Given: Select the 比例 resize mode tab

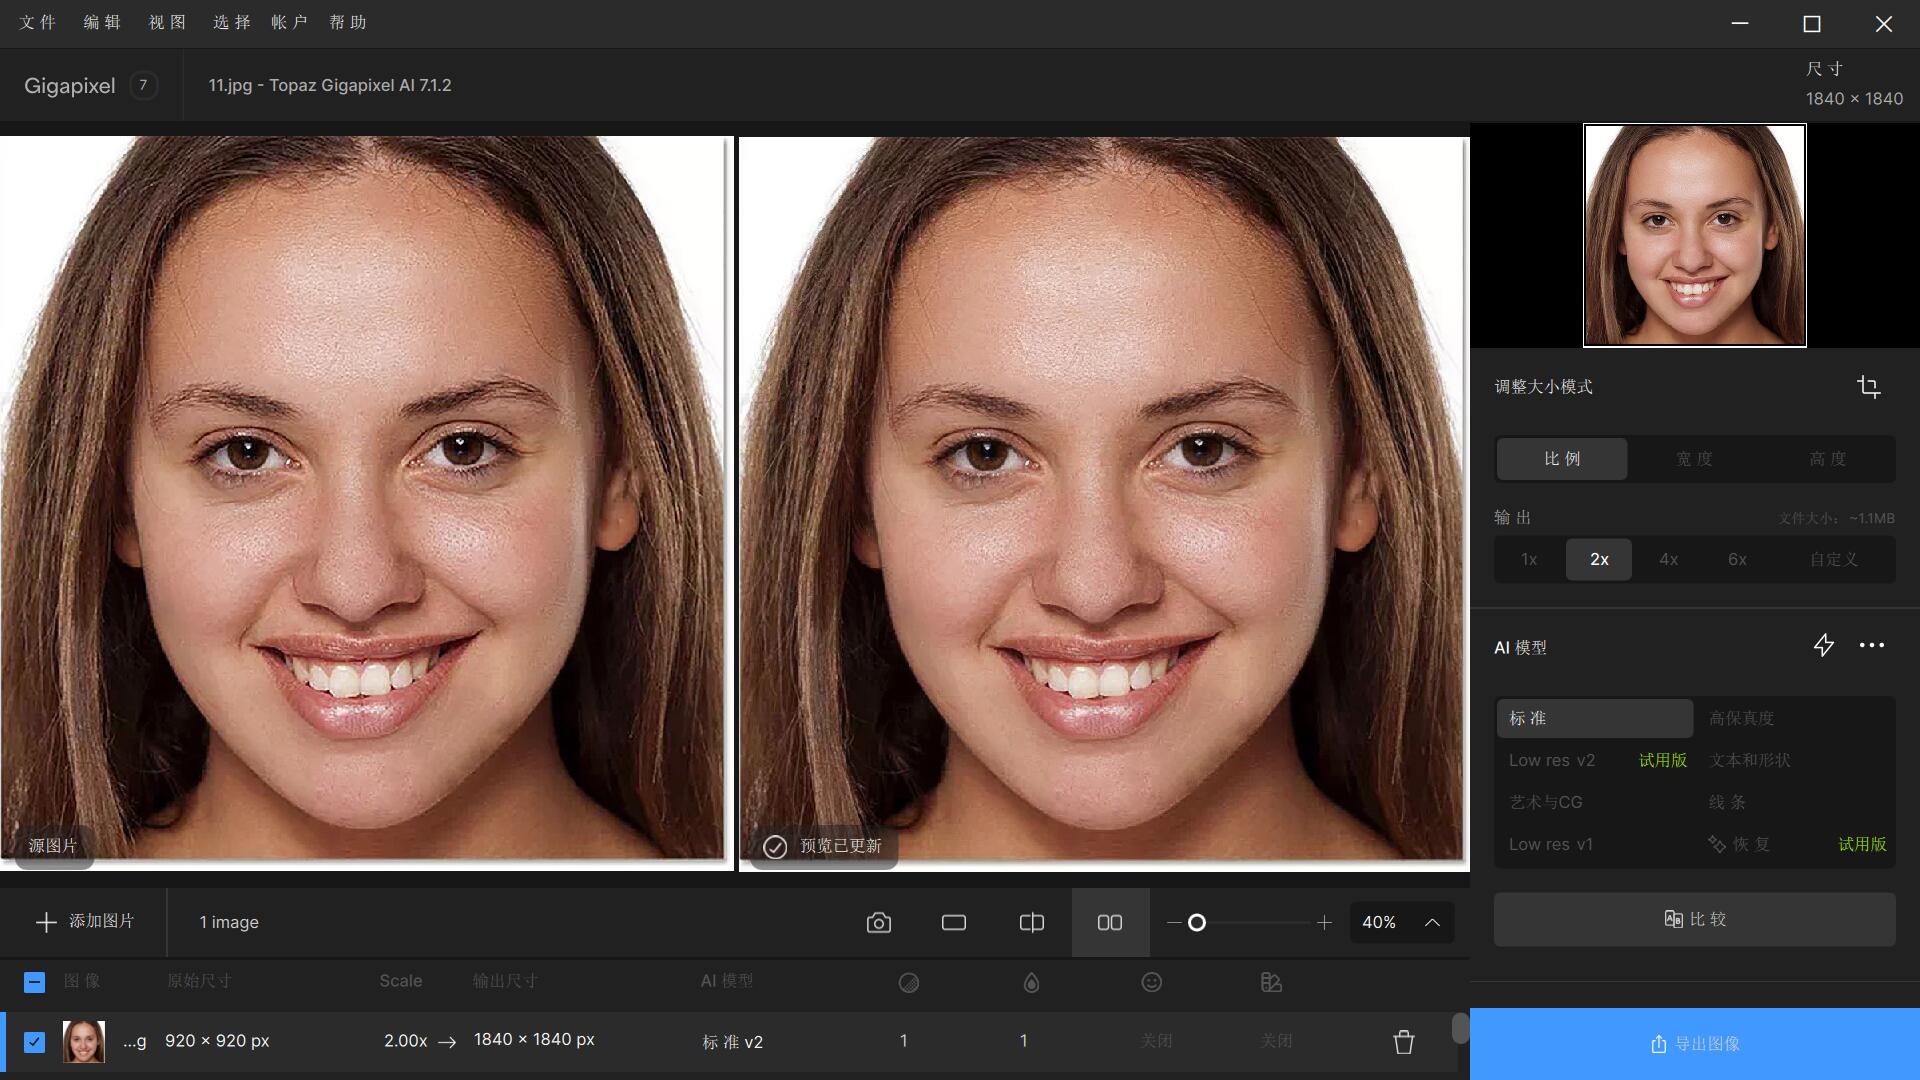Looking at the screenshot, I should tap(1562, 459).
